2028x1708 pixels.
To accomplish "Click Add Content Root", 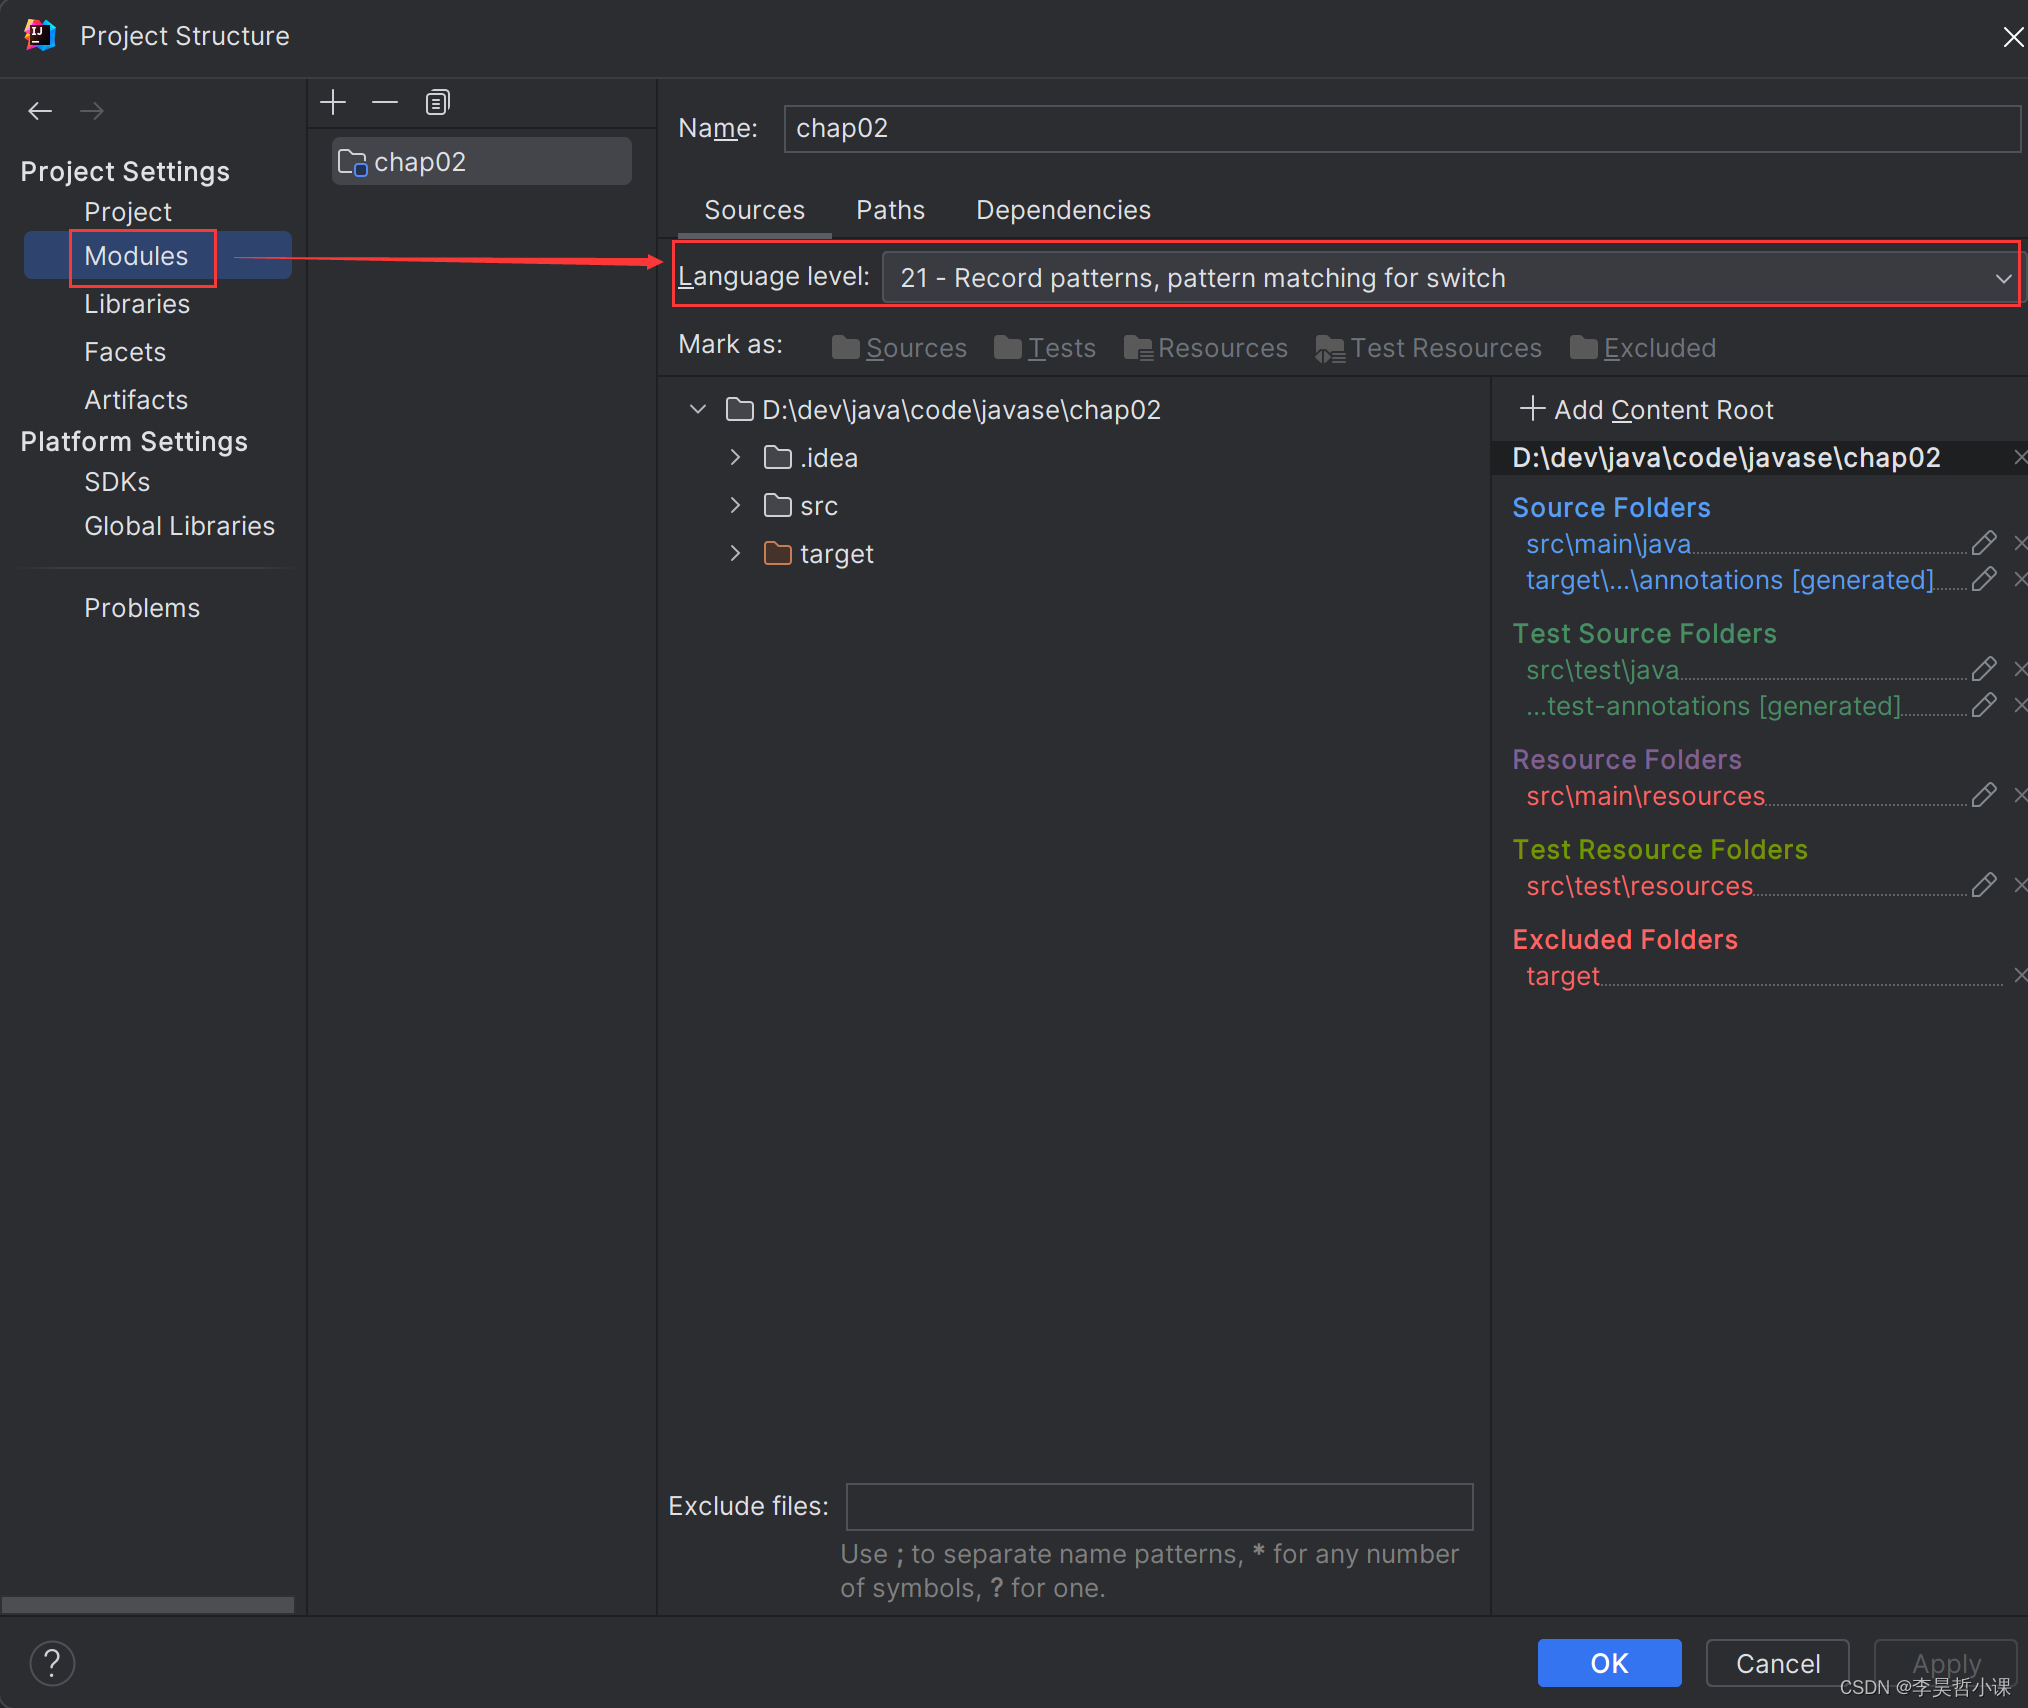I will (x=1646, y=409).
